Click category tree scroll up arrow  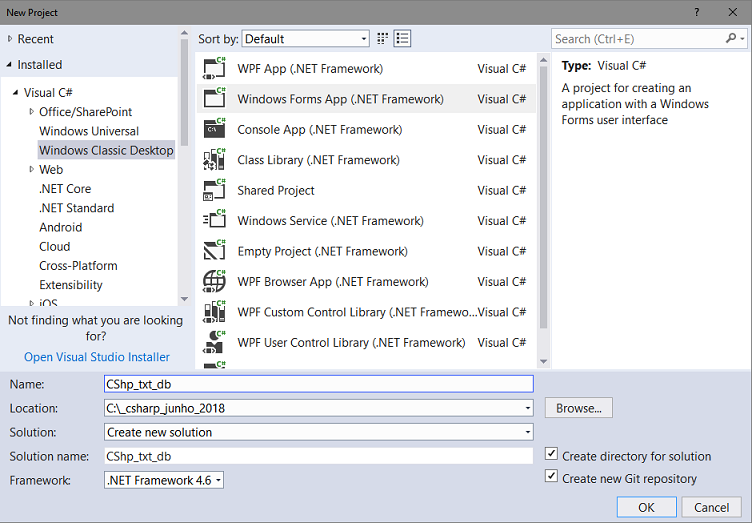184,33
